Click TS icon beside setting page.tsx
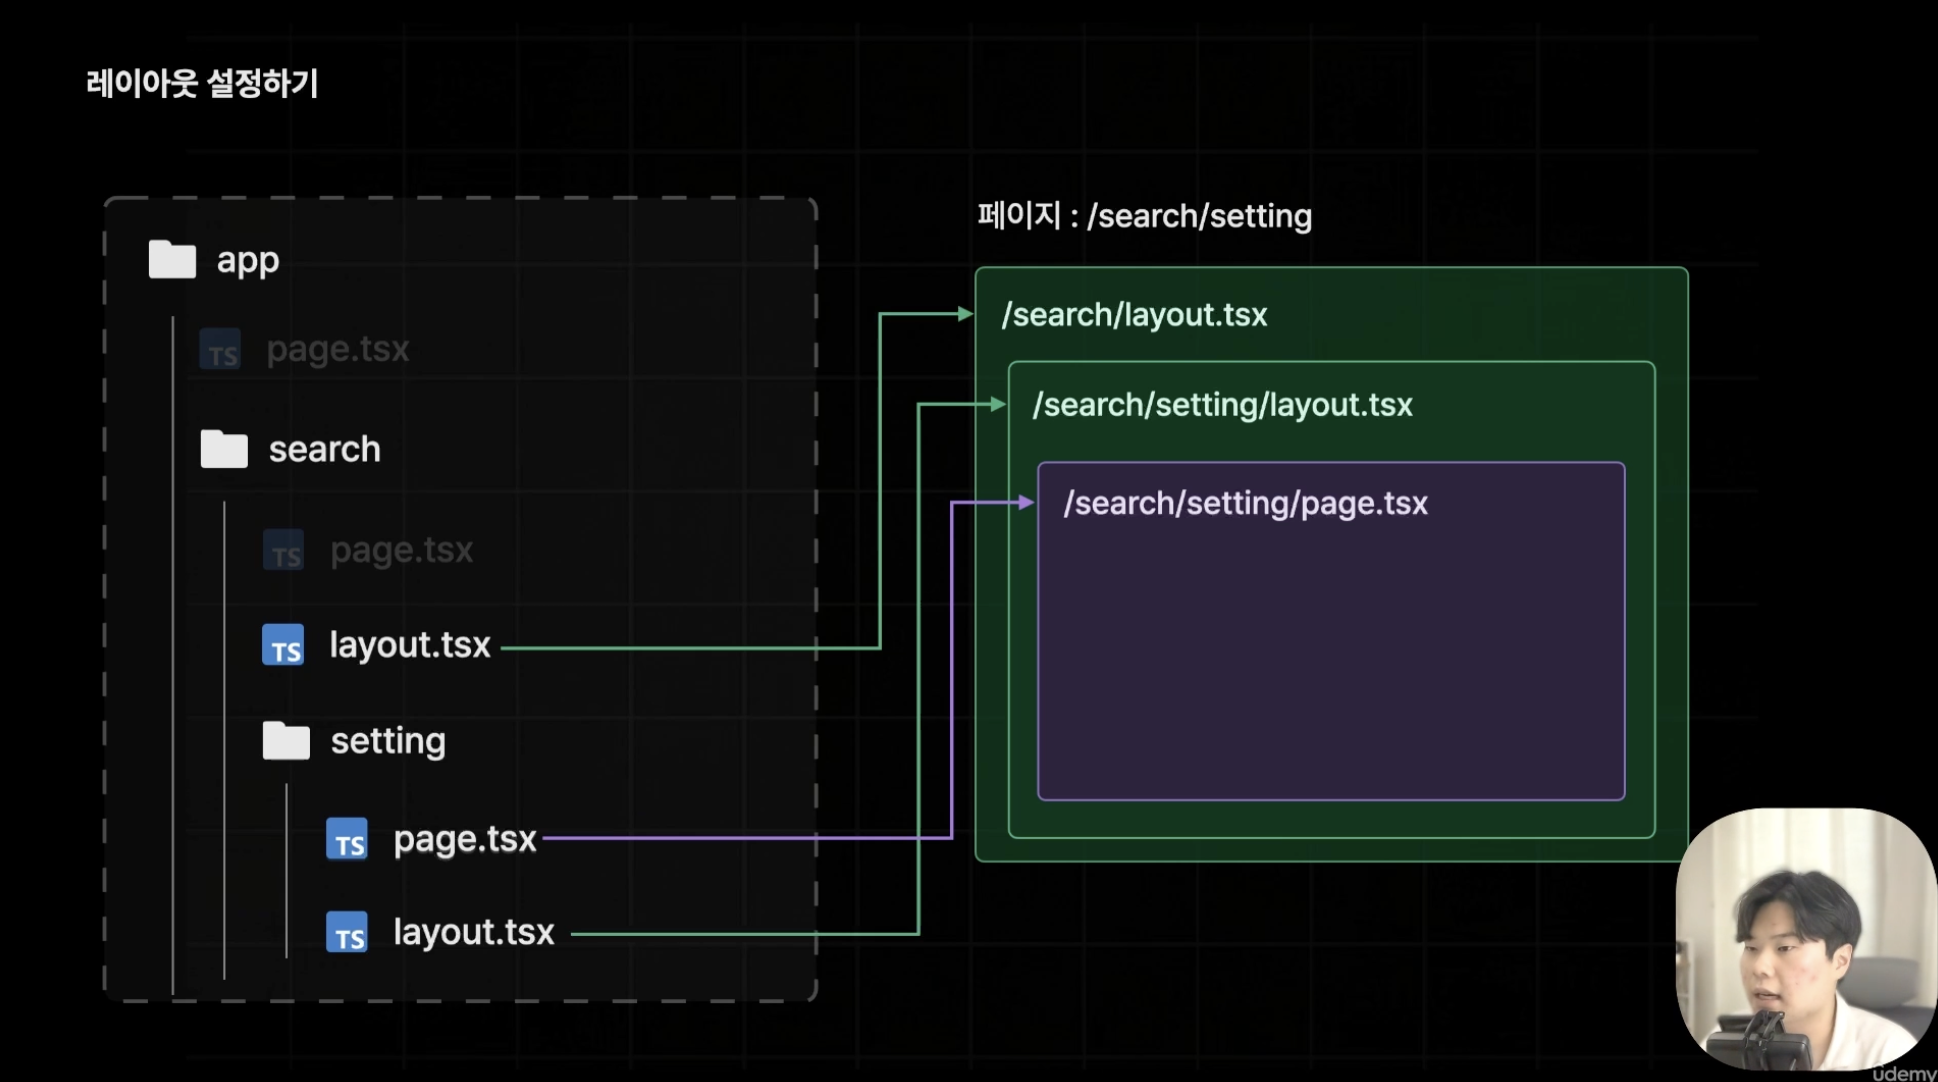Viewport: 1938px width, 1082px height. coord(347,839)
